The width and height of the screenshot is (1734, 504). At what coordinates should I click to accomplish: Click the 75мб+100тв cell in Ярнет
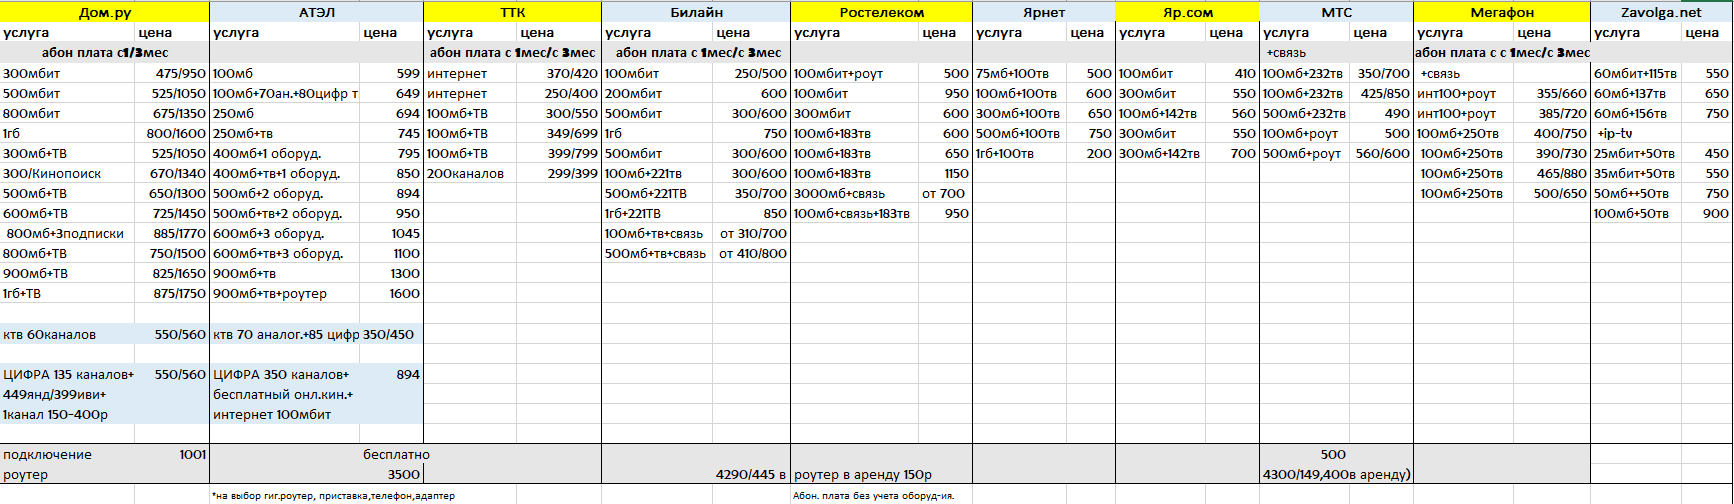1012,74
